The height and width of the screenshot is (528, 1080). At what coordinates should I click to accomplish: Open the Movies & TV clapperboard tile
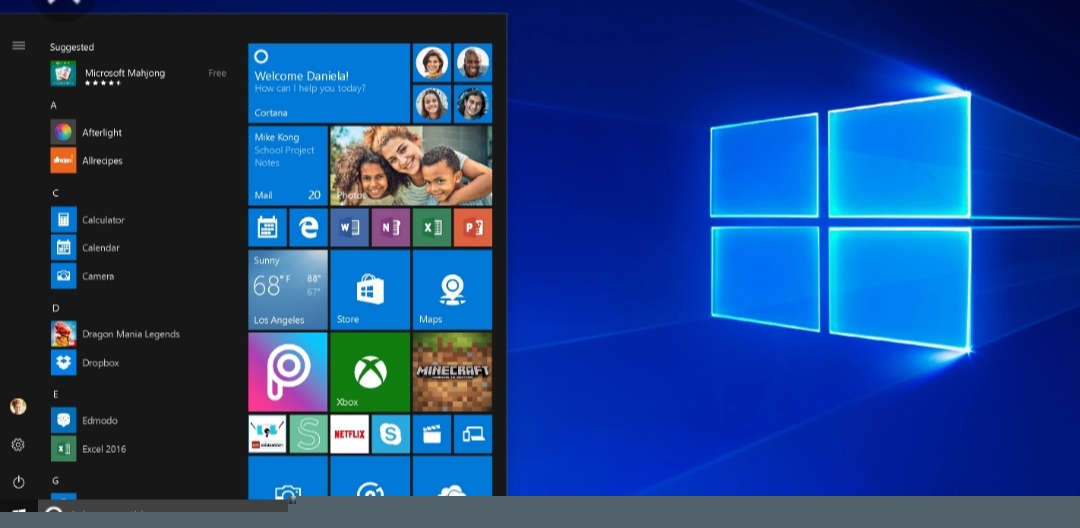(432, 434)
